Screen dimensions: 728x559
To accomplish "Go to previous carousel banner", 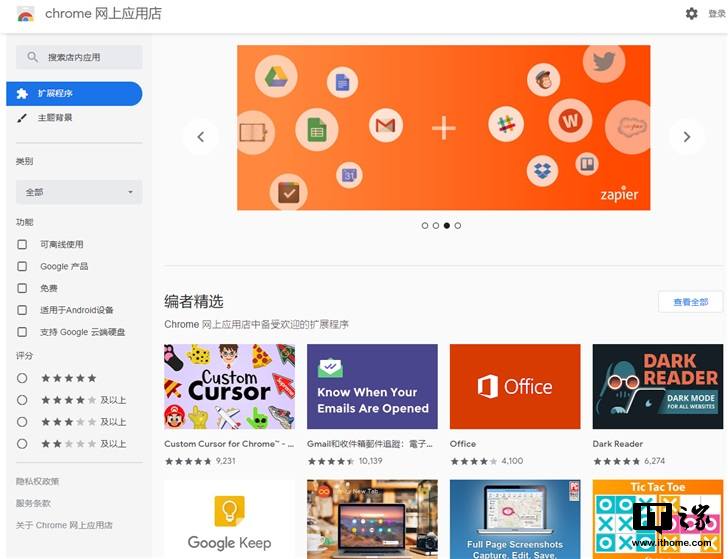I will click(x=200, y=137).
